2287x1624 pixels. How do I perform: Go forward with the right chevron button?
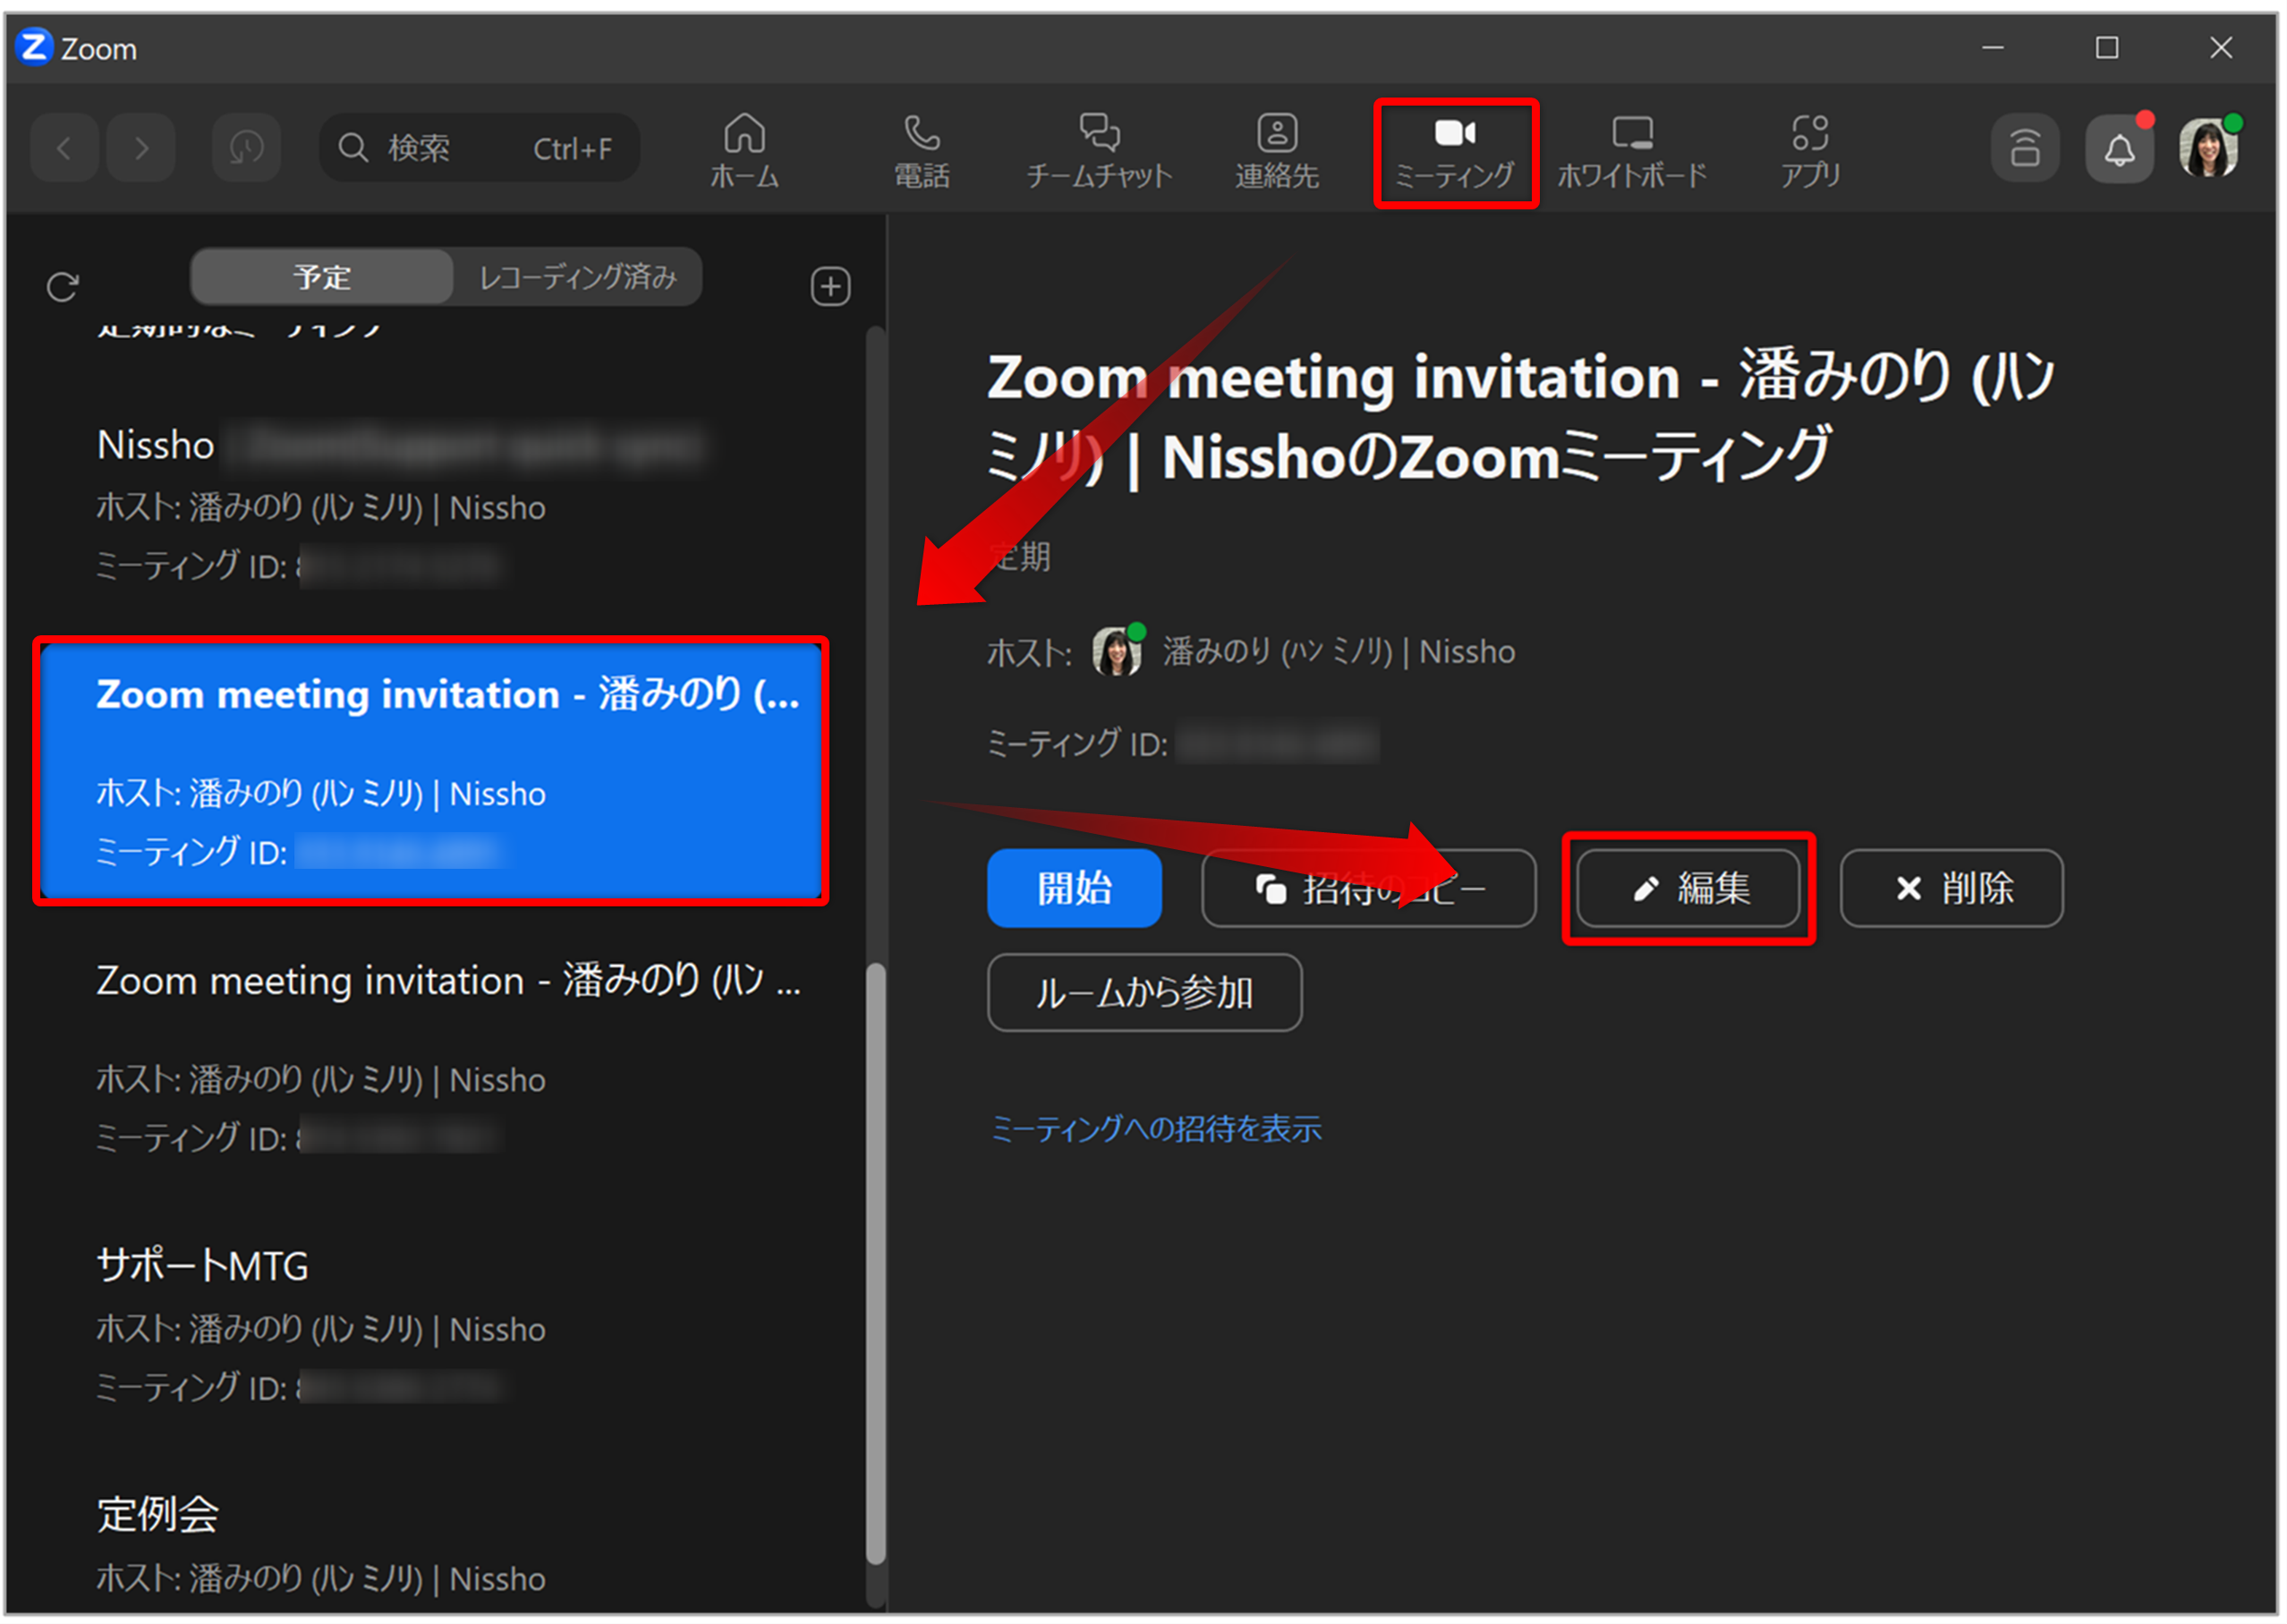141,148
